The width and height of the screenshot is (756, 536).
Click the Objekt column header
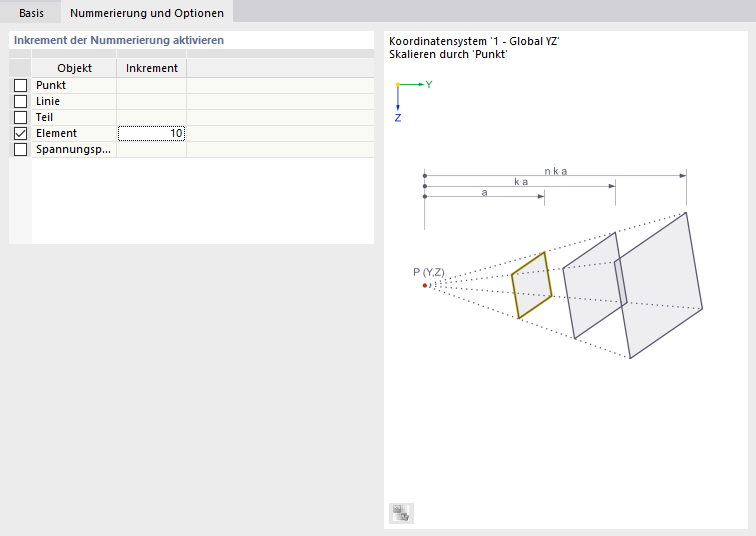tap(74, 68)
